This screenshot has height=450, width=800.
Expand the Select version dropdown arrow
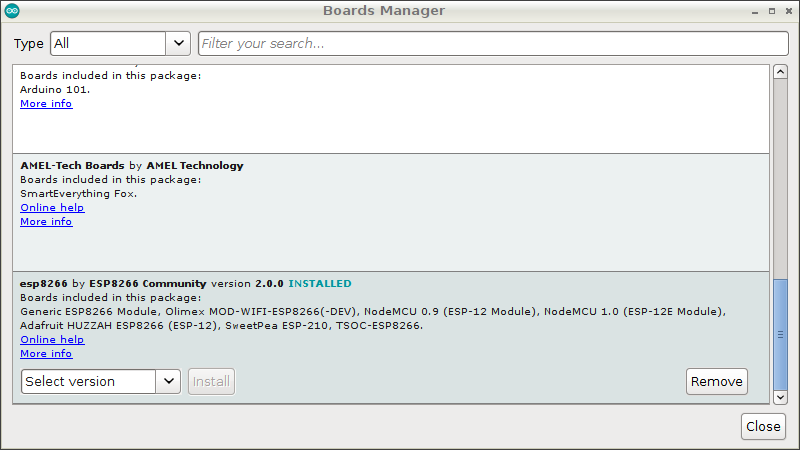(168, 382)
